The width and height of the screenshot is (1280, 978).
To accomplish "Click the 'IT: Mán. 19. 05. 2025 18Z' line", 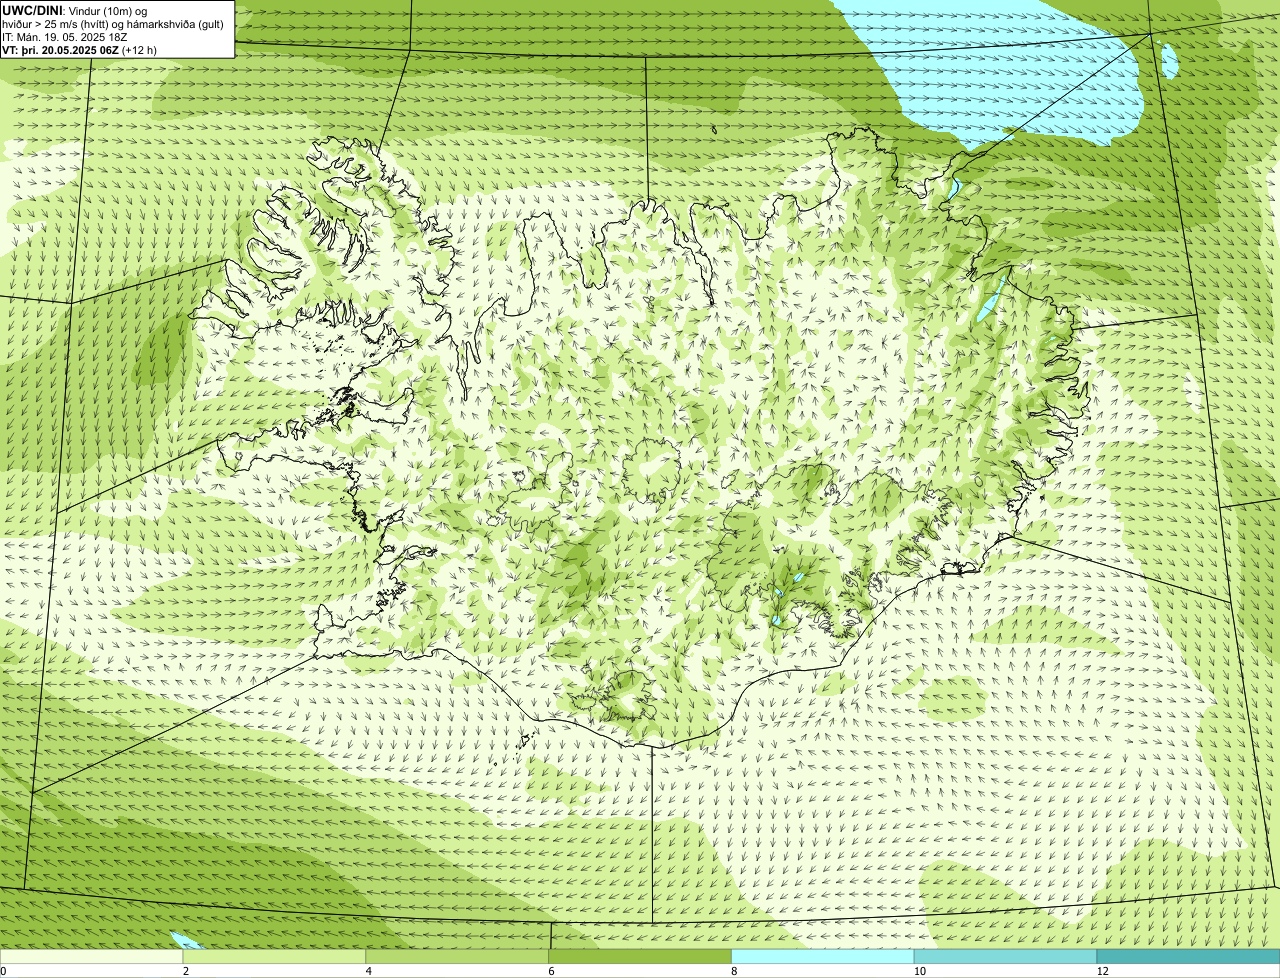I will (x=65, y=36).
